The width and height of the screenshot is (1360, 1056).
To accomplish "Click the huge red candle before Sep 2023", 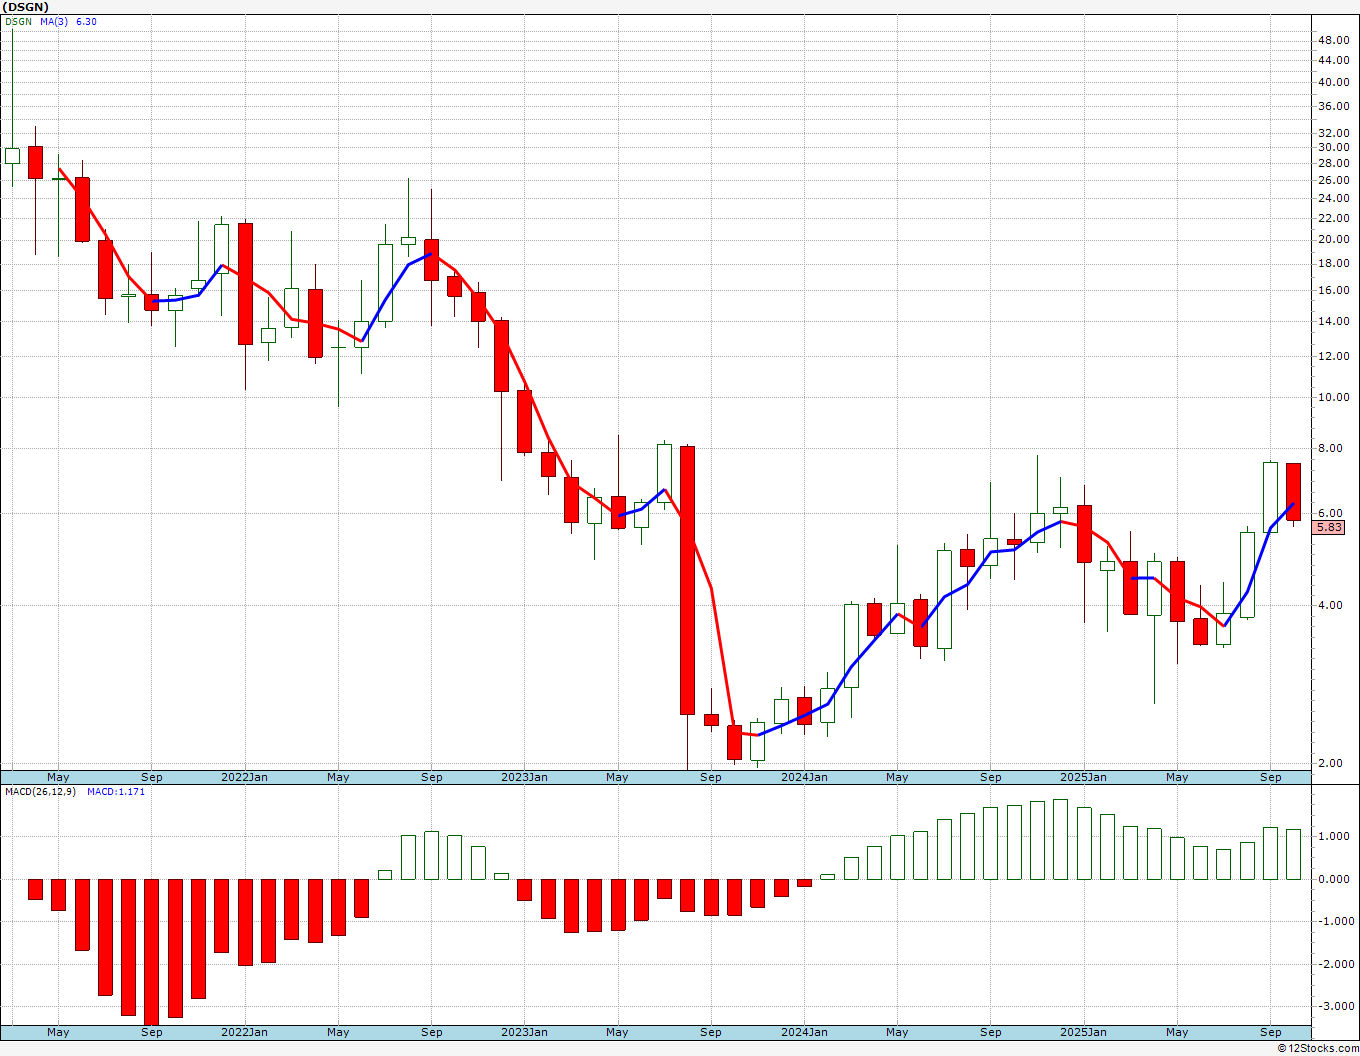I will (687, 580).
